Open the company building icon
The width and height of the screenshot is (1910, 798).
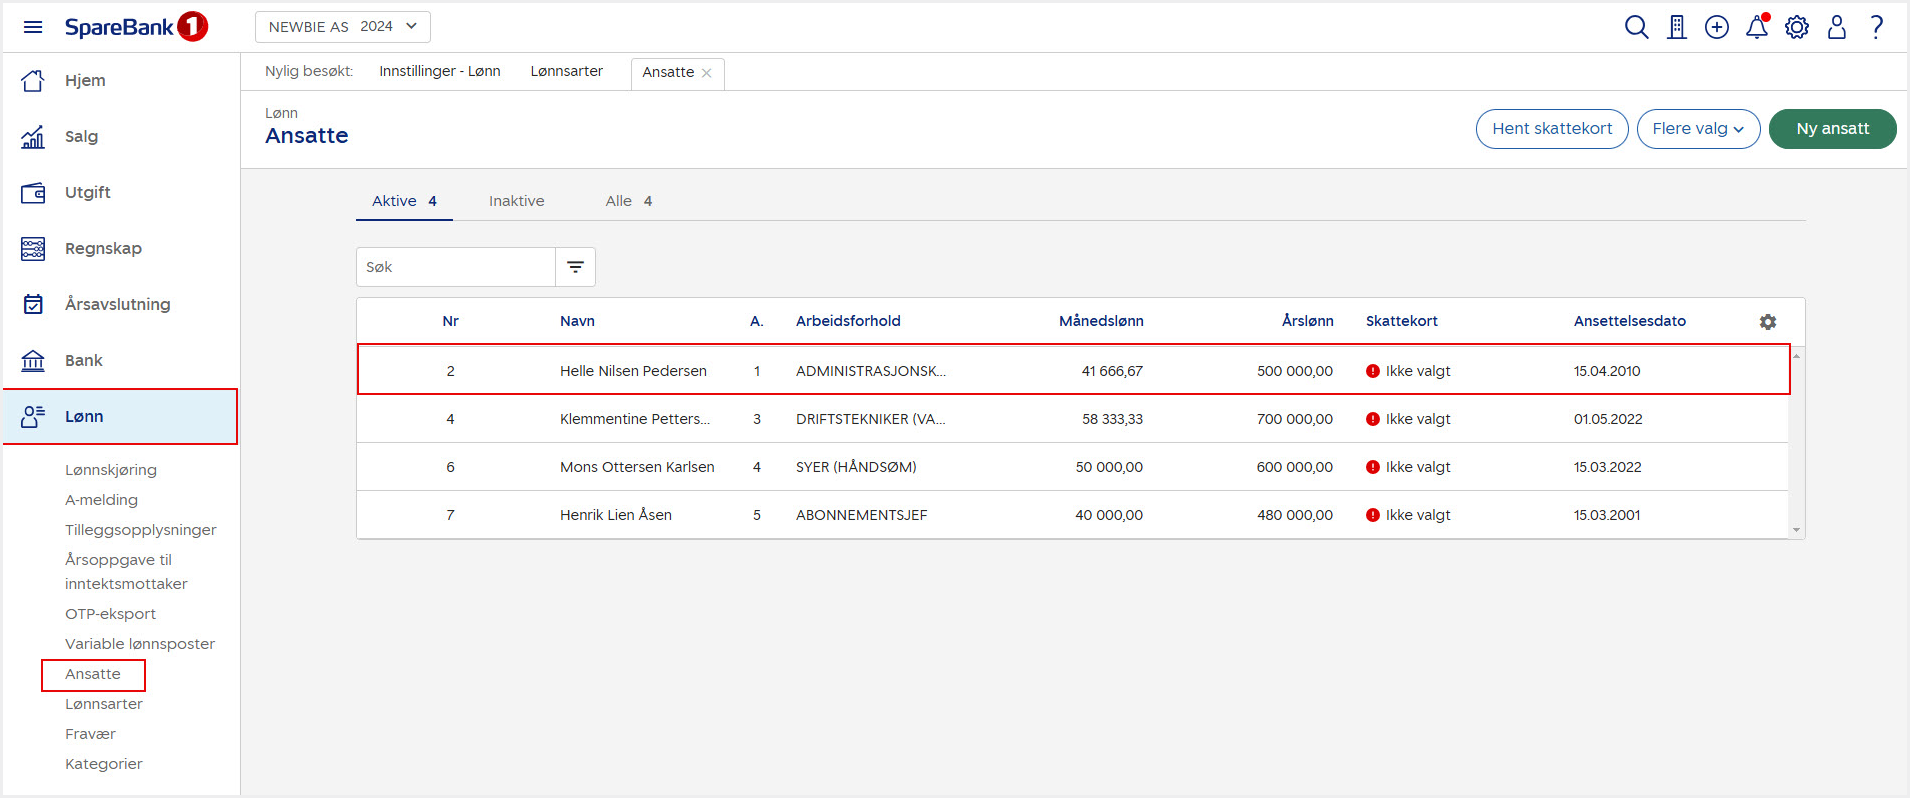[1677, 27]
